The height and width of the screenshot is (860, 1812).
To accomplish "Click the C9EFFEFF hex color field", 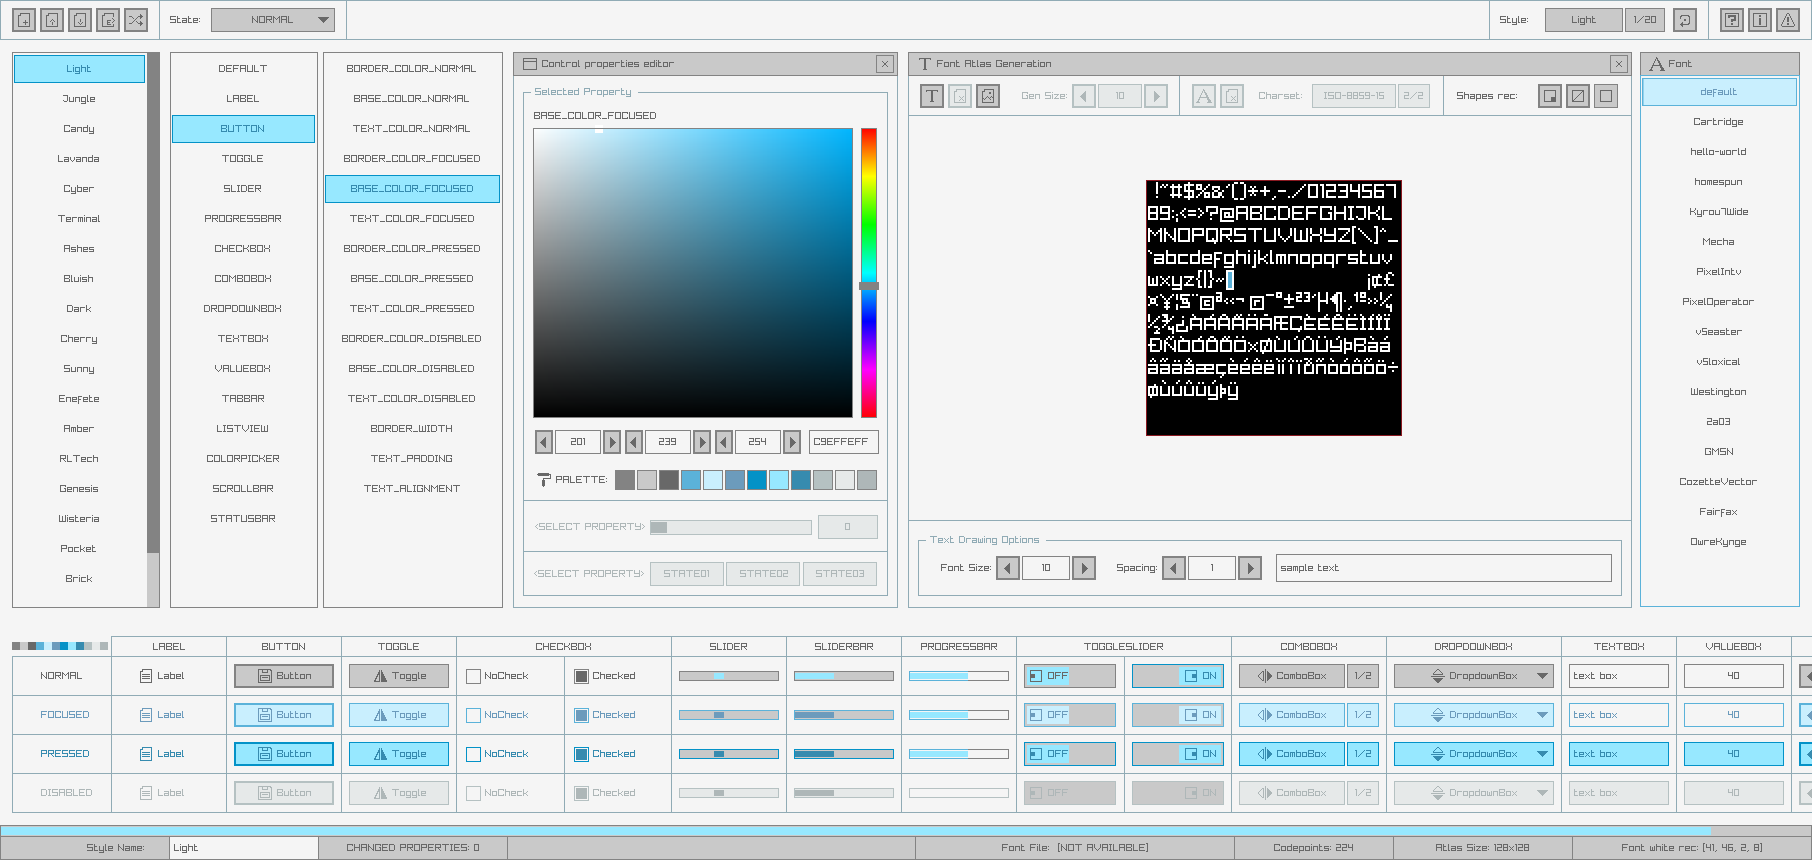I will (844, 441).
